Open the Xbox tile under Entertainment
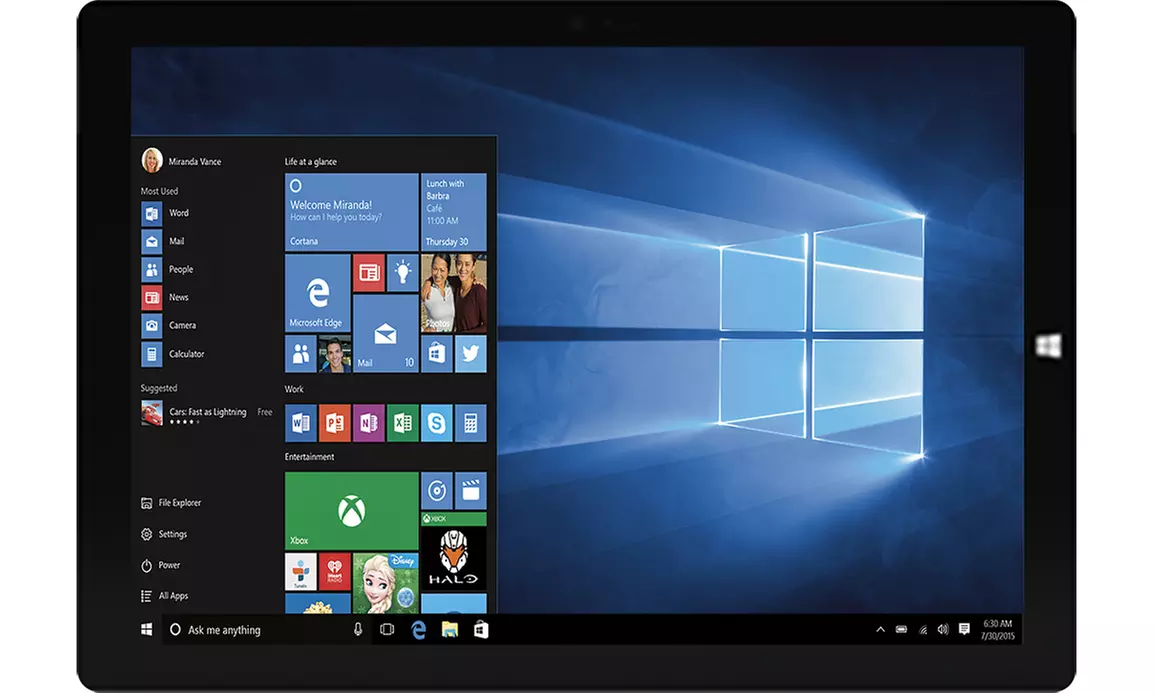Image resolution: width=1155 pixels, height=693 pixels. pos(350,510)
